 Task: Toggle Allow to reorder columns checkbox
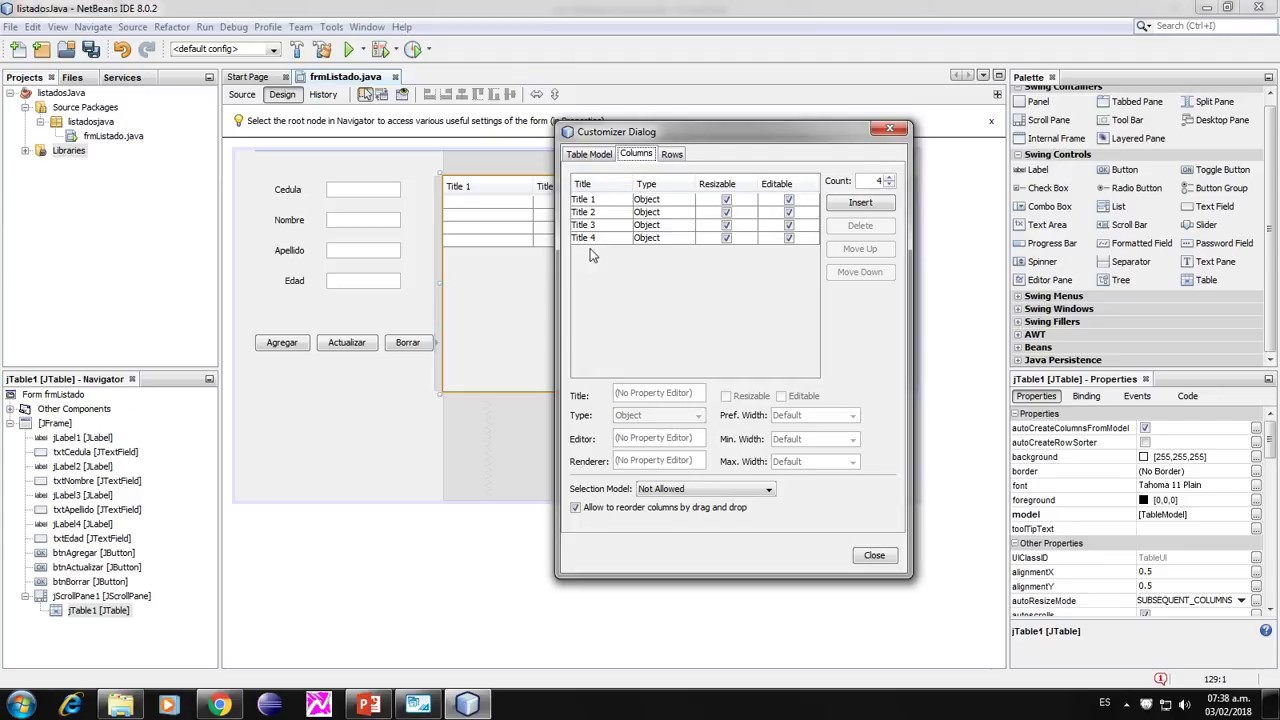[576, 508]
